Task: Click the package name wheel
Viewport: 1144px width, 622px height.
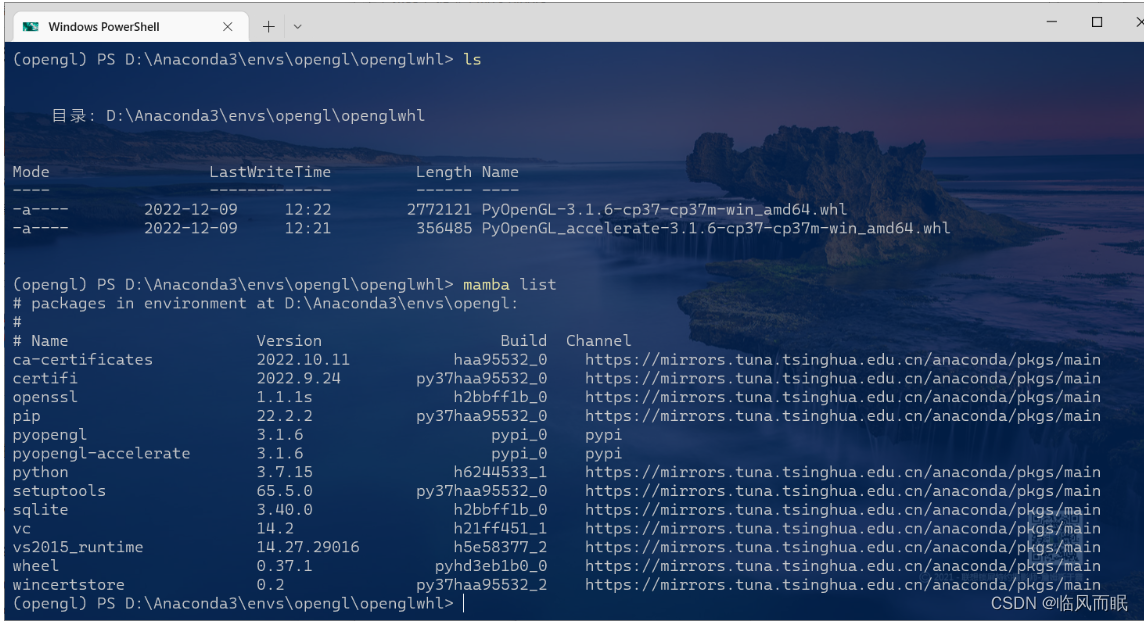Action: (35, 566)
